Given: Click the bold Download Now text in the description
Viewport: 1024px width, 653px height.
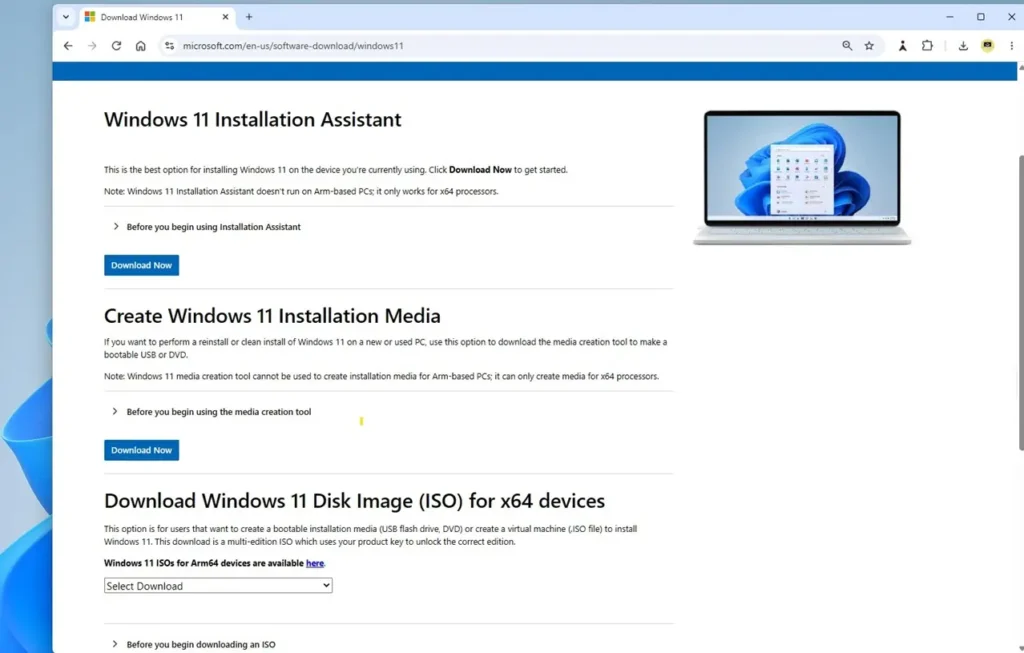Looking at the screenshot, I should [480, 170].
